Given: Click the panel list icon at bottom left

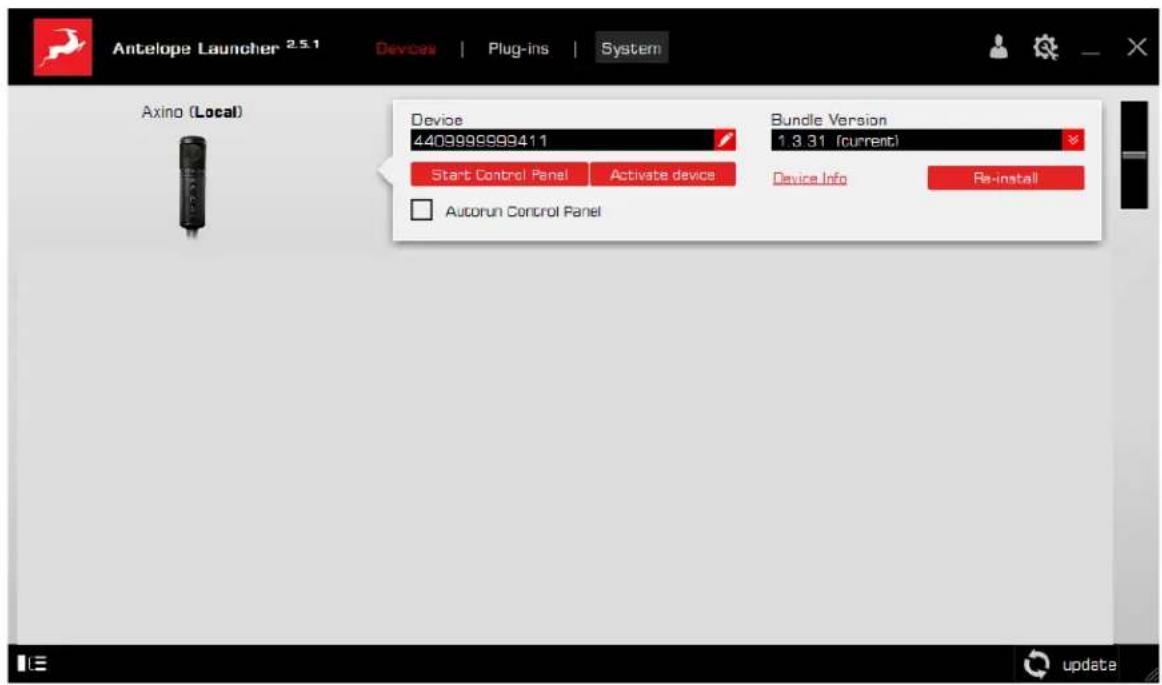Looking at the screenshot, I should point(33,663).
